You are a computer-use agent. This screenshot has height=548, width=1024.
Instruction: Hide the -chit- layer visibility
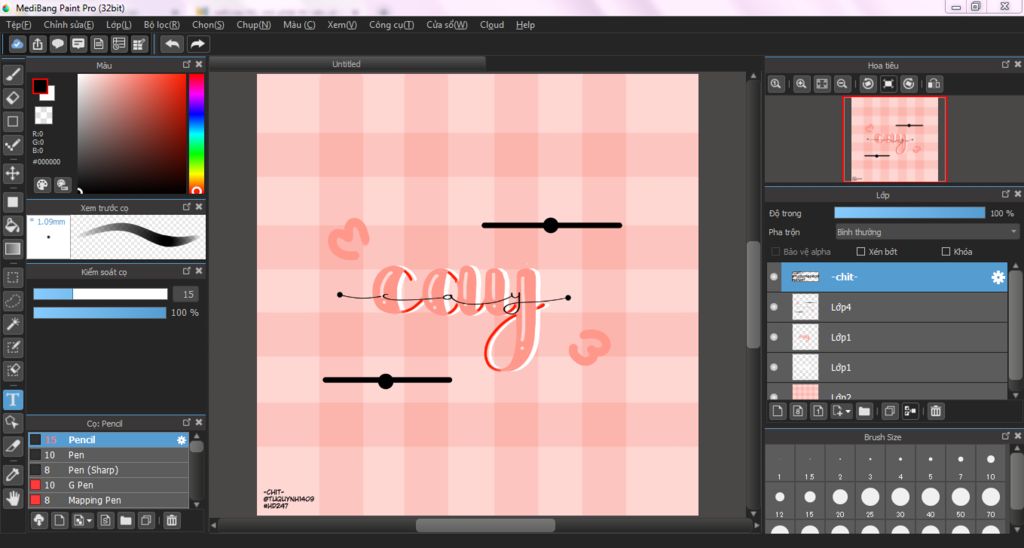pos(774,277)
